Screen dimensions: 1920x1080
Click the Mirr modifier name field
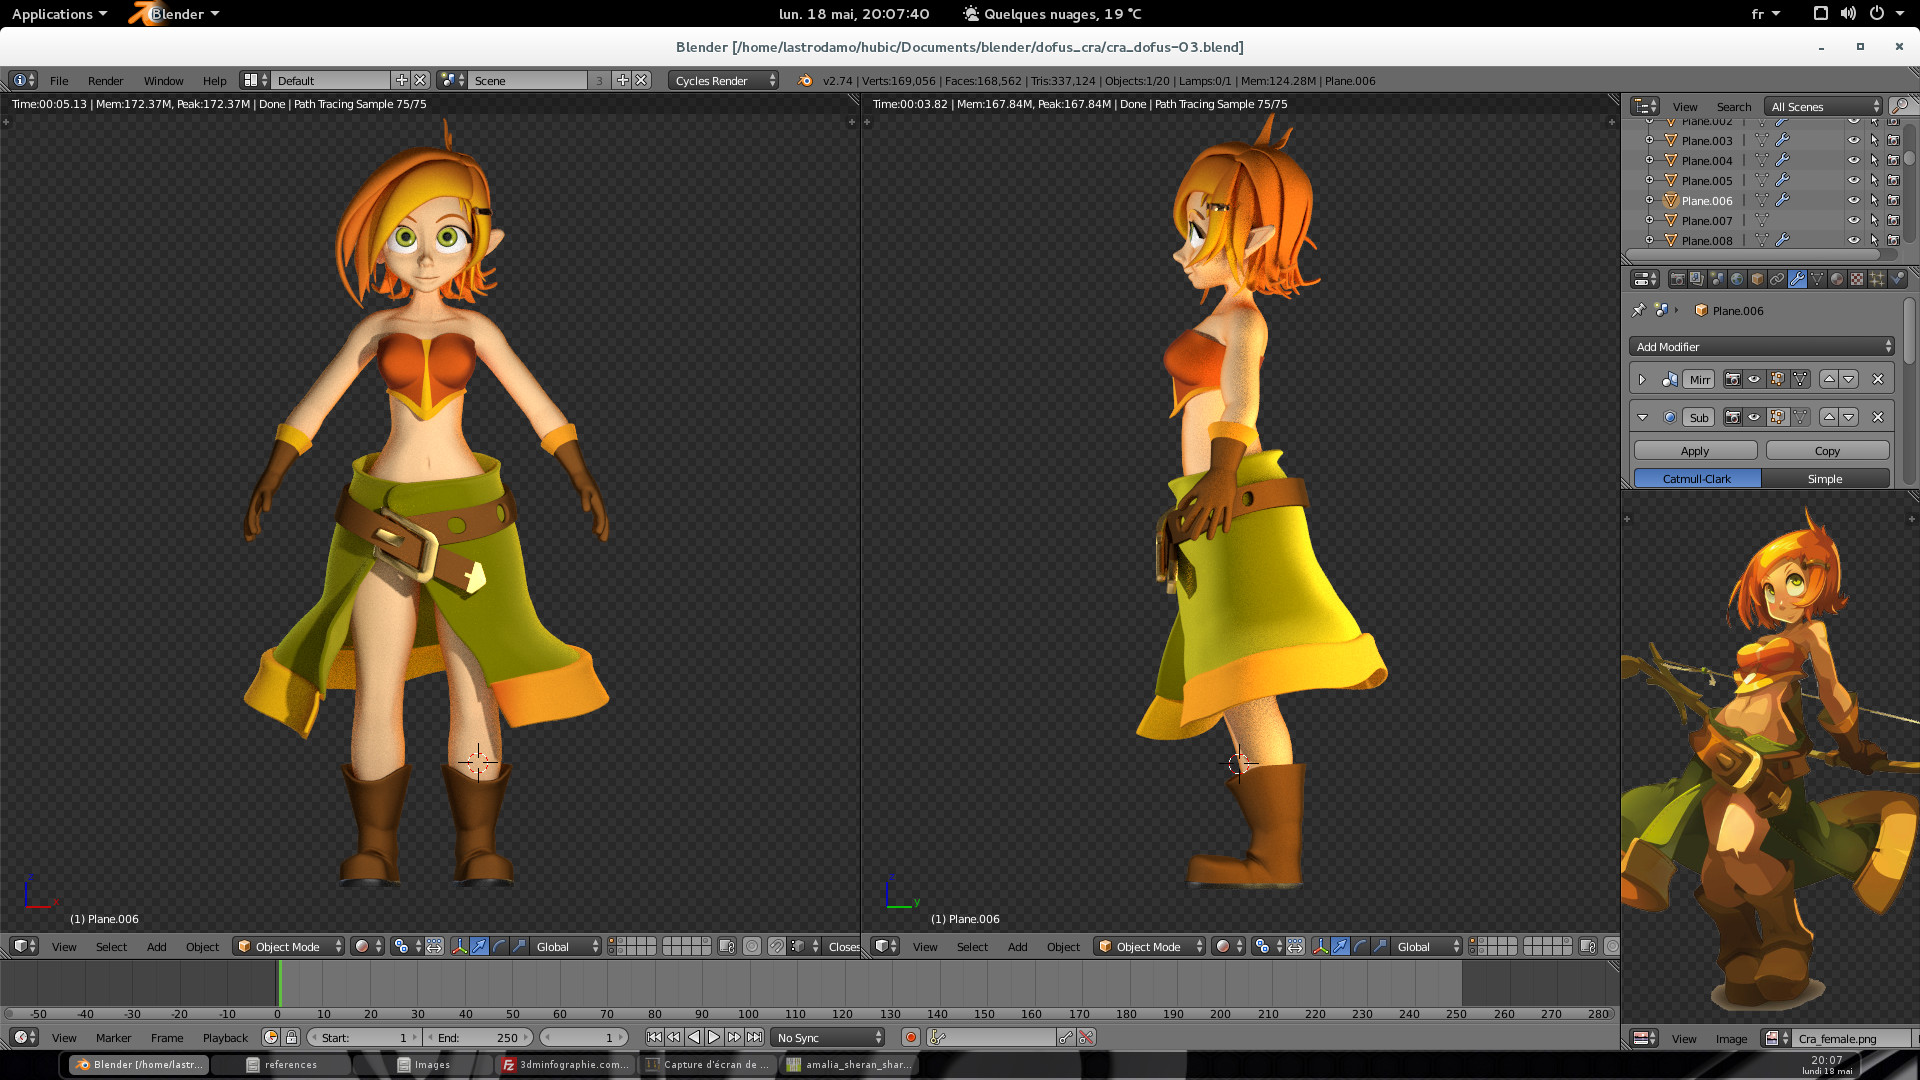(x=1699, y=380)
